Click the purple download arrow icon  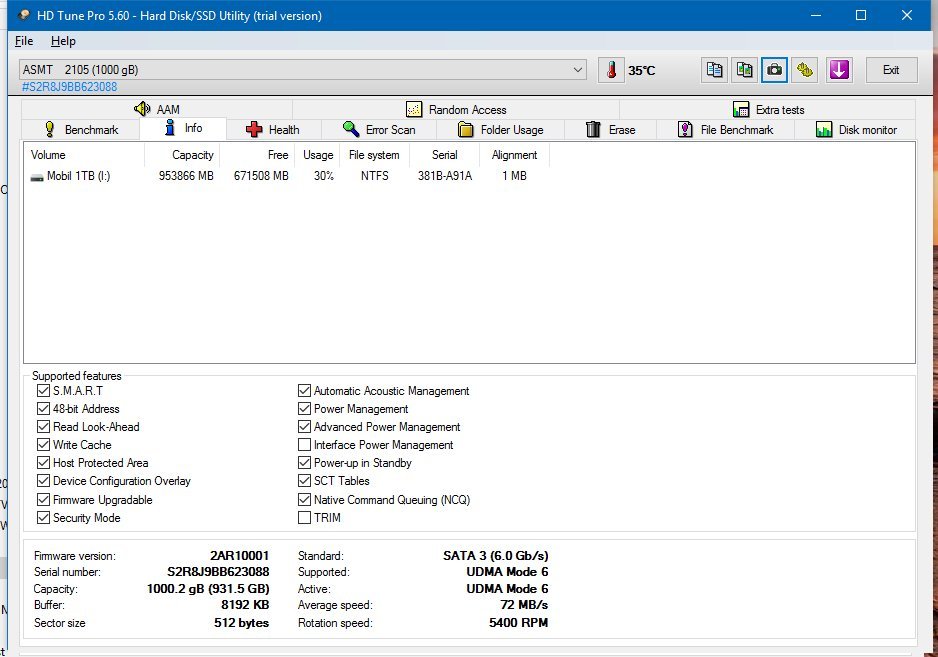(x=839, y=70)
